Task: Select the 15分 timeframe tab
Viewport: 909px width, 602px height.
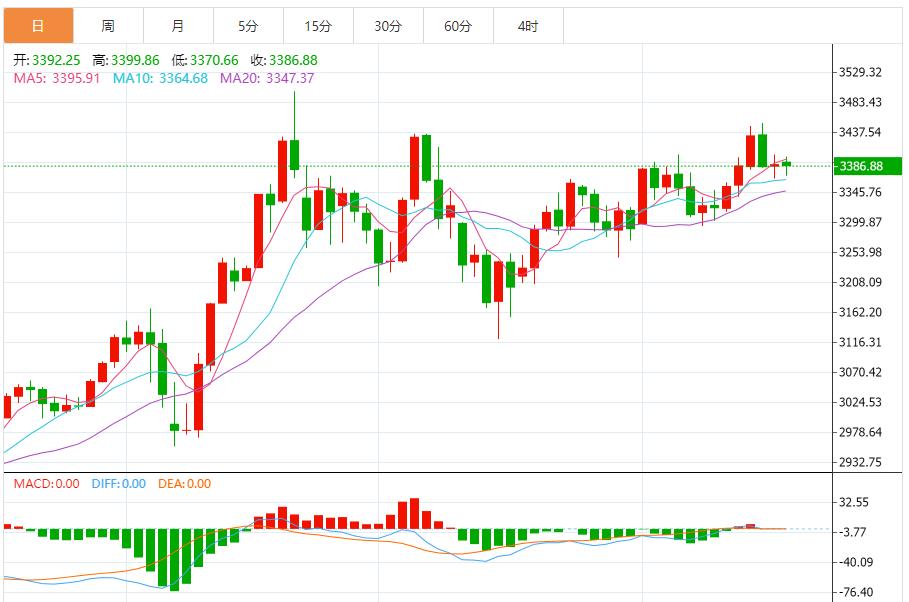Action: (x=318, y=26)
